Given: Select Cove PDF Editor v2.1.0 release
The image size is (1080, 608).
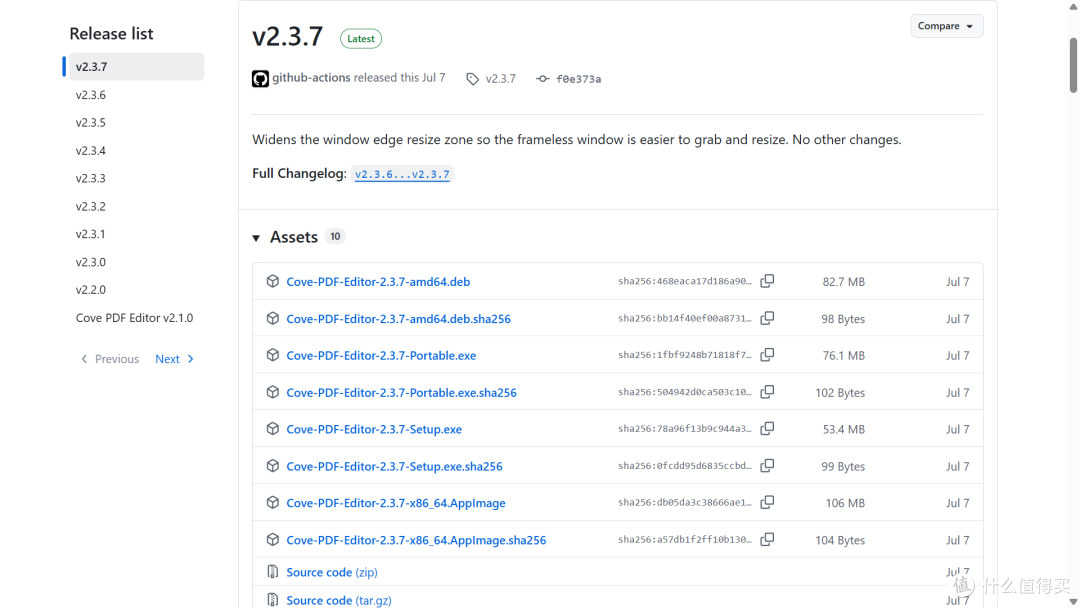Looking at the screenshot, I should click(134, 318).
